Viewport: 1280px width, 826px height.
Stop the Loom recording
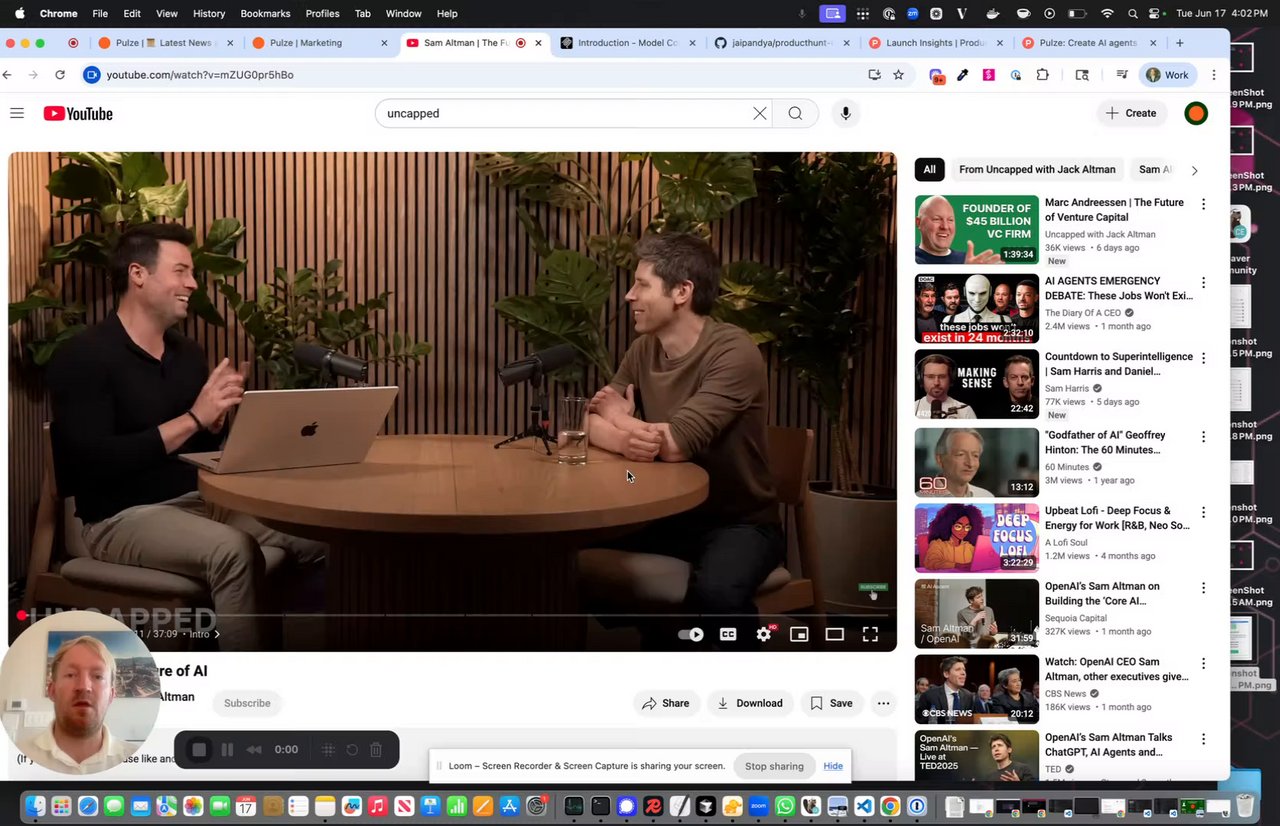[199, 750]
